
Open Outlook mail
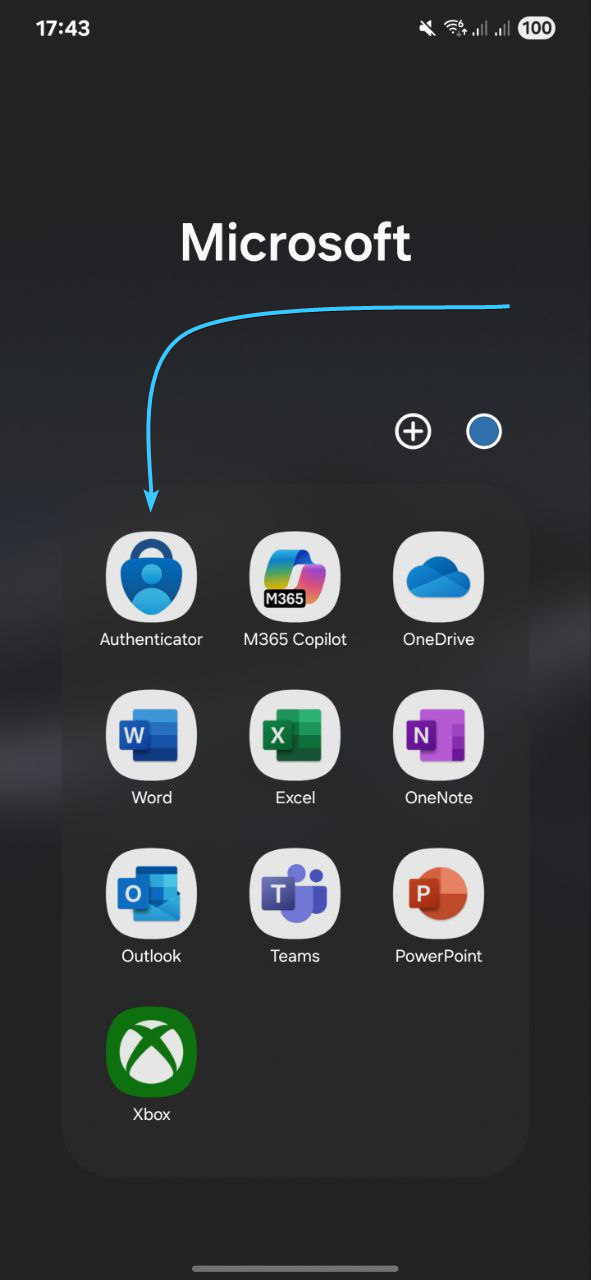coord(151,894)
